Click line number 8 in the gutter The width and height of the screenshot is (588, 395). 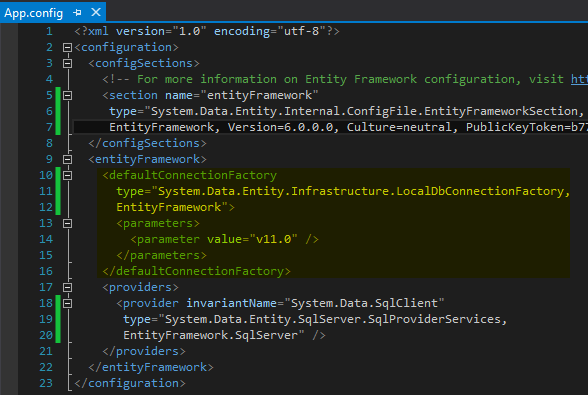[x=49, y=143]
